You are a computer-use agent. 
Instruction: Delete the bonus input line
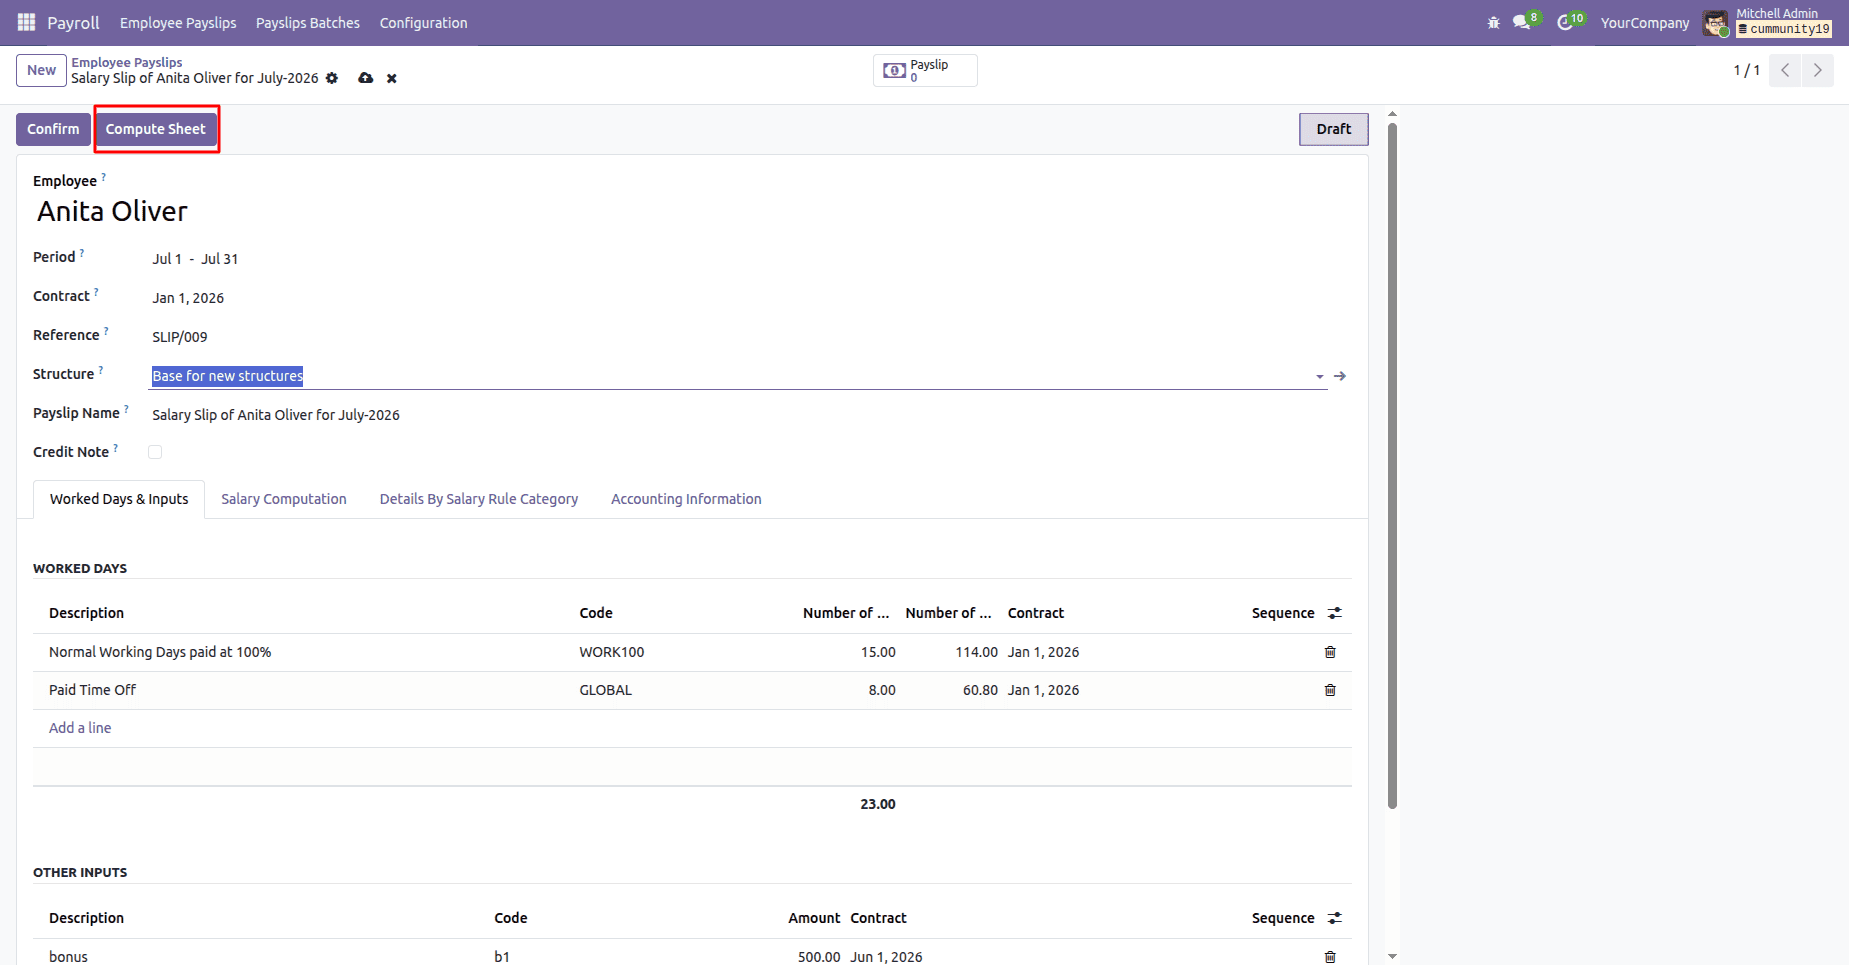pos(1330,957)
